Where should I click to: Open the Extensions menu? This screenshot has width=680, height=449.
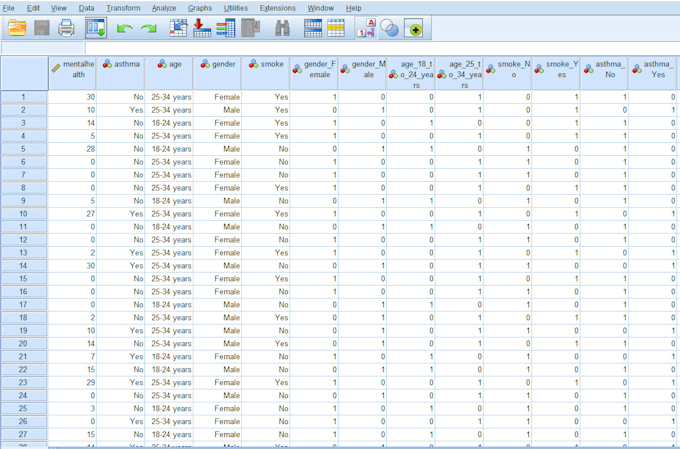click(278, 8)
